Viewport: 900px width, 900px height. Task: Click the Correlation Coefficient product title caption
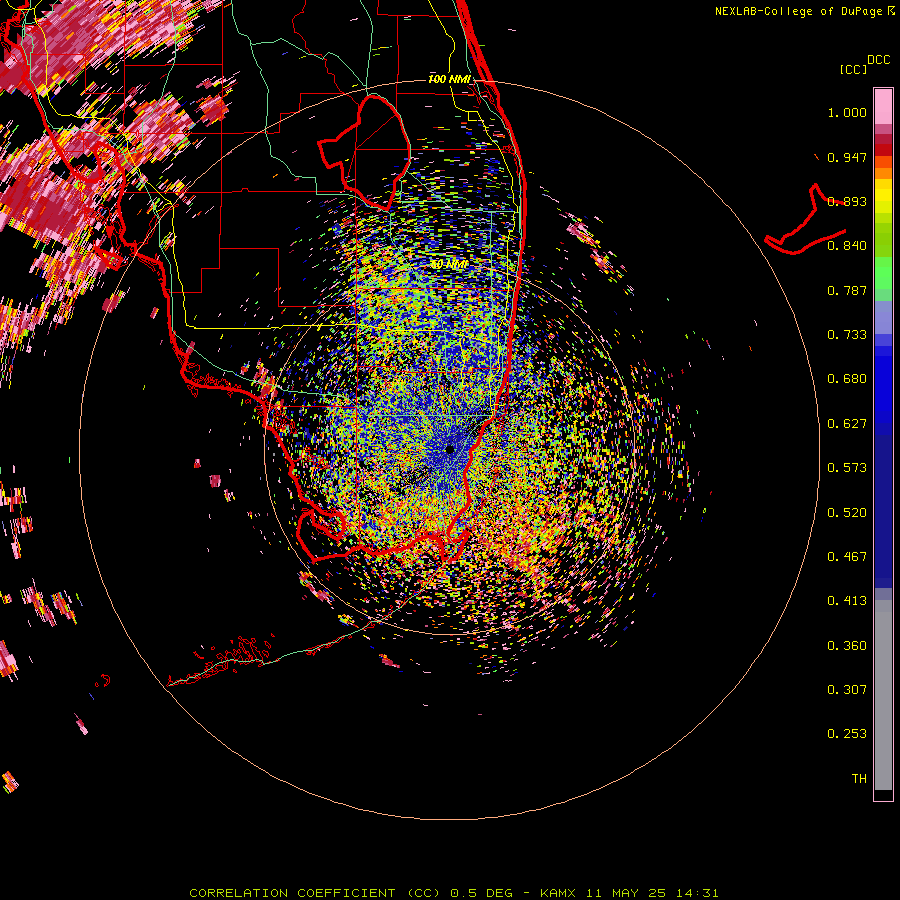[x=453, y=893]
